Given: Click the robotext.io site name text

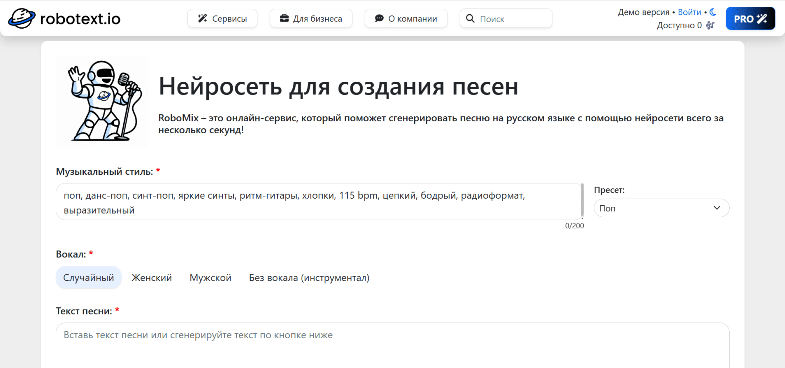Looking at the screenshot, I should pos(80,19).
